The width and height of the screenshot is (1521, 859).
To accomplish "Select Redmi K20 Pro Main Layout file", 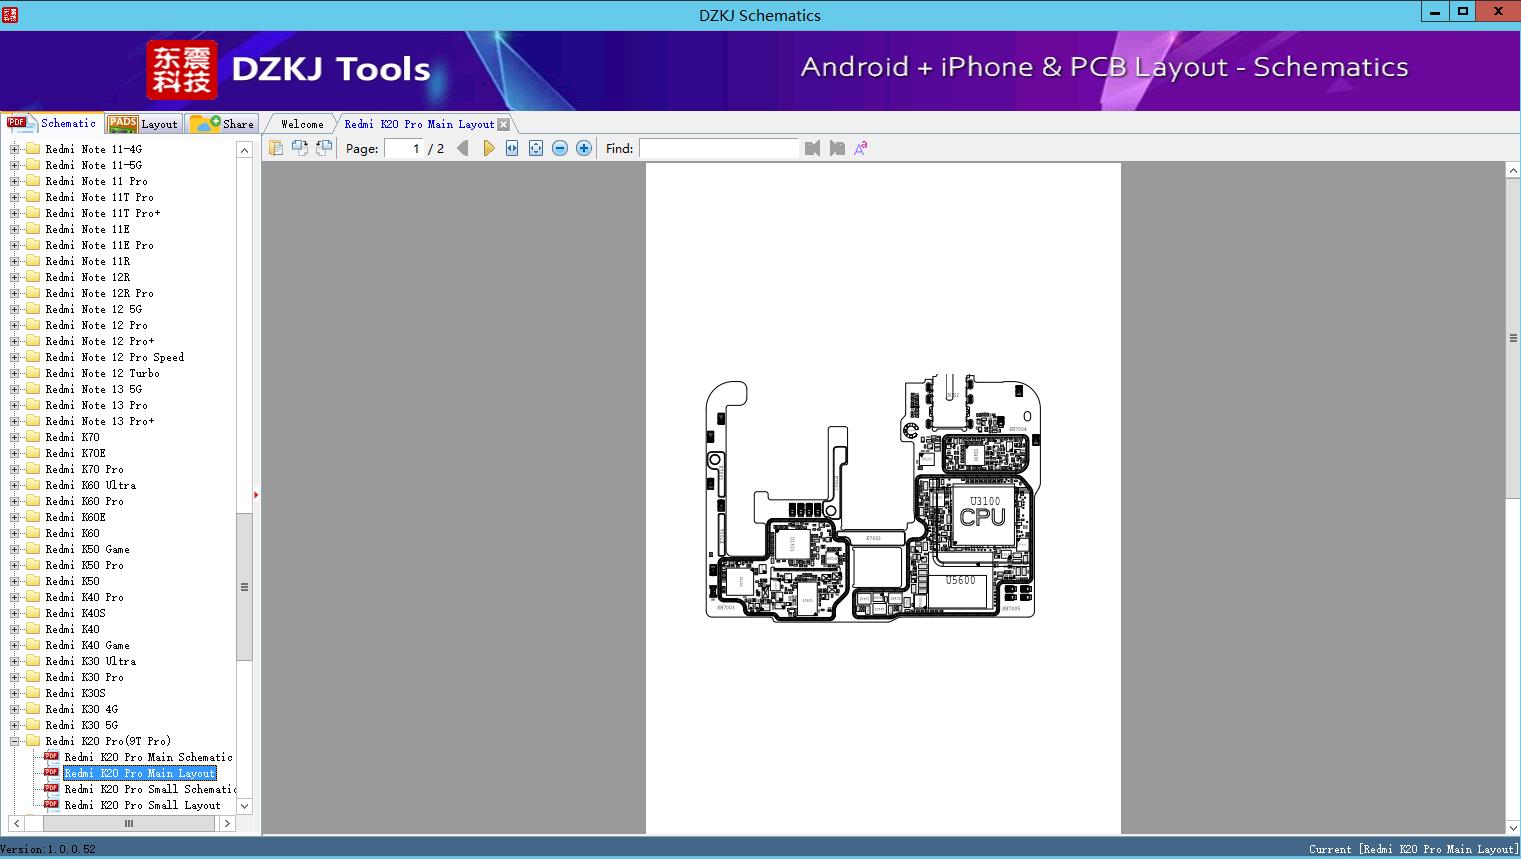I will [140, 773].
